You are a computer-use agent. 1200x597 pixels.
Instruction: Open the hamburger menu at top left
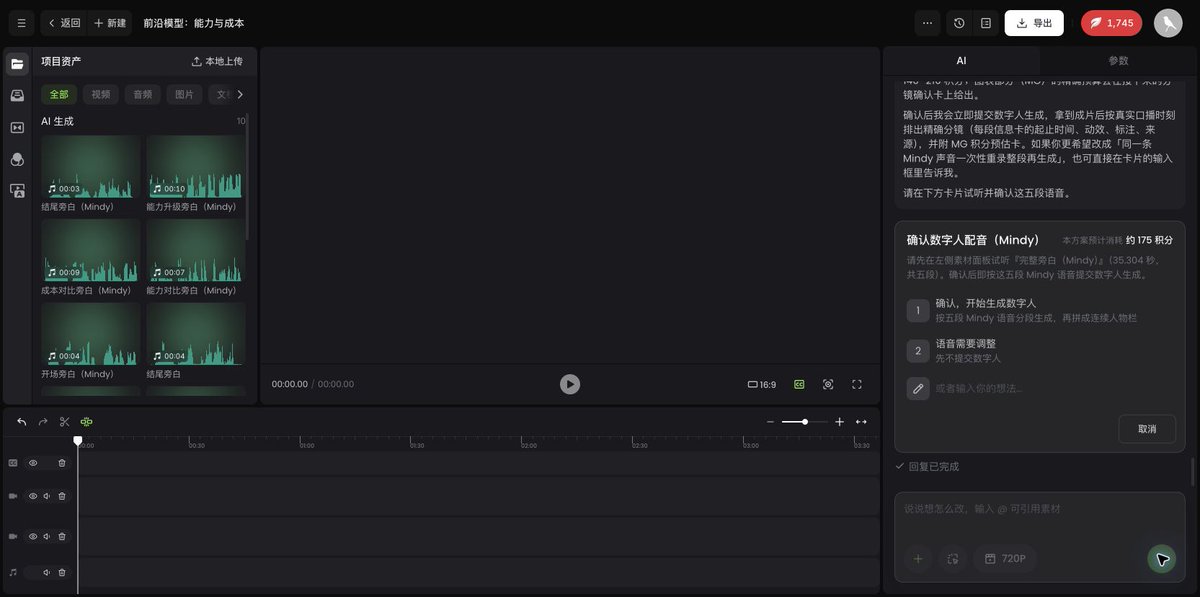pos(21,23)
